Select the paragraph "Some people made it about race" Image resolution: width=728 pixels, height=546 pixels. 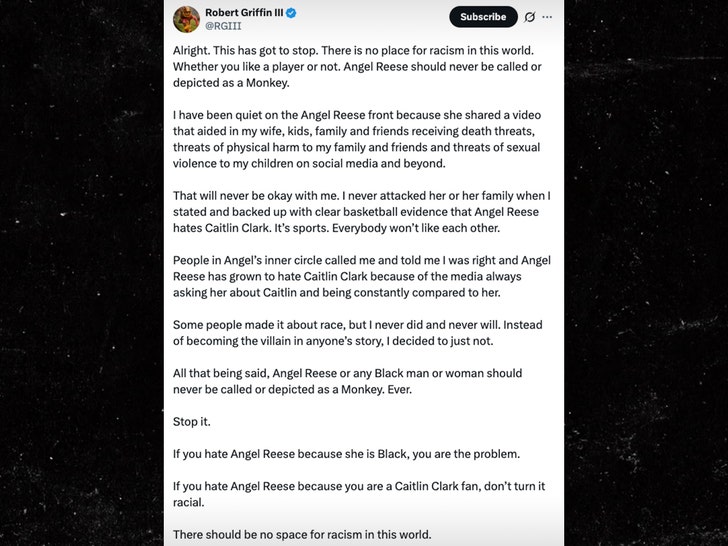[358, 333]
